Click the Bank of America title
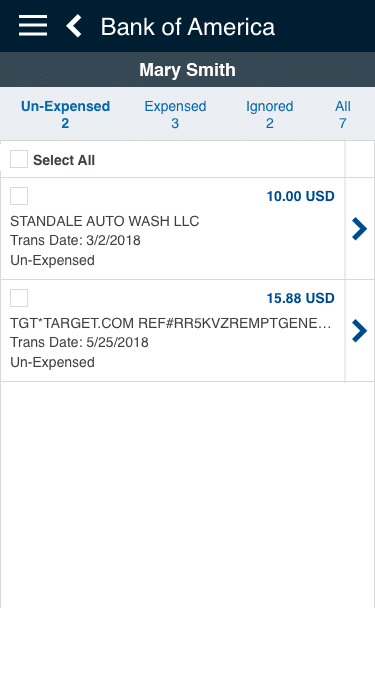 pyautogui.click(x=188, y=27)
